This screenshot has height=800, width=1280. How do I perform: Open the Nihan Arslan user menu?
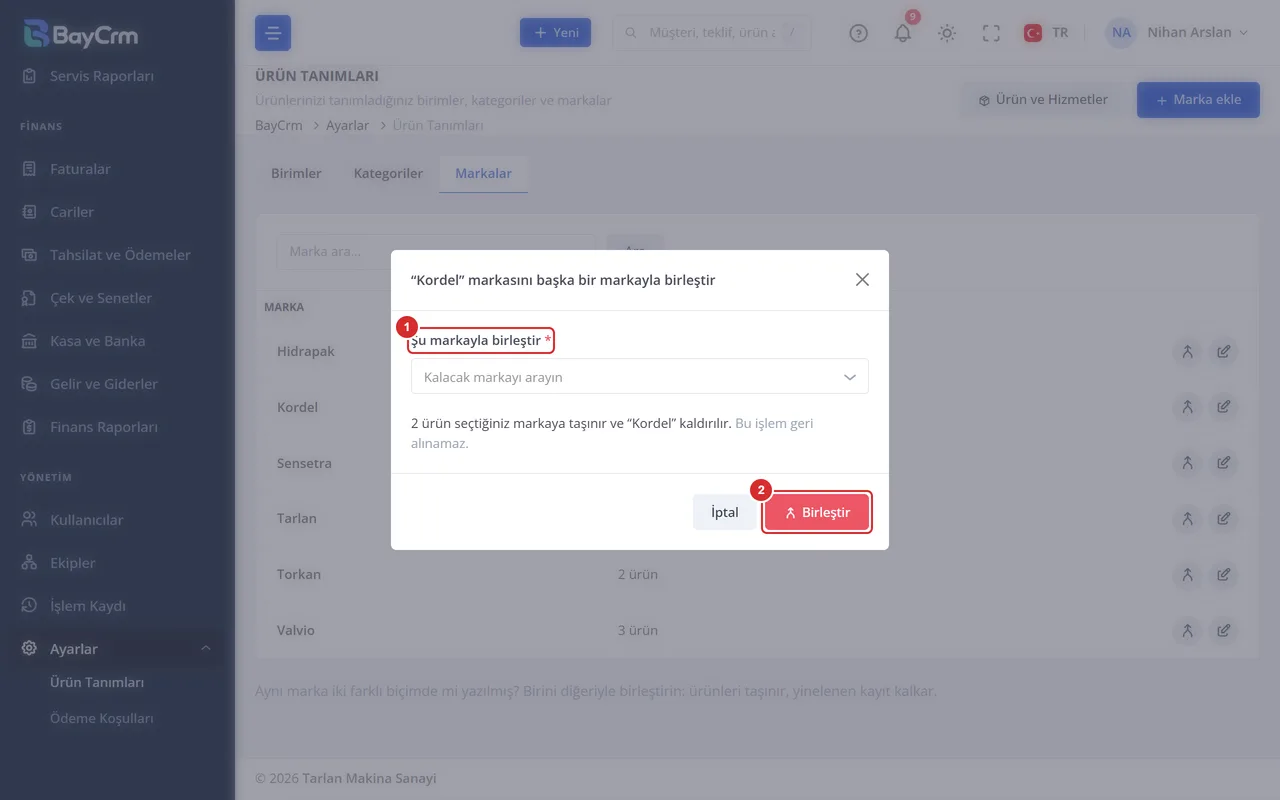[1178, 33]
